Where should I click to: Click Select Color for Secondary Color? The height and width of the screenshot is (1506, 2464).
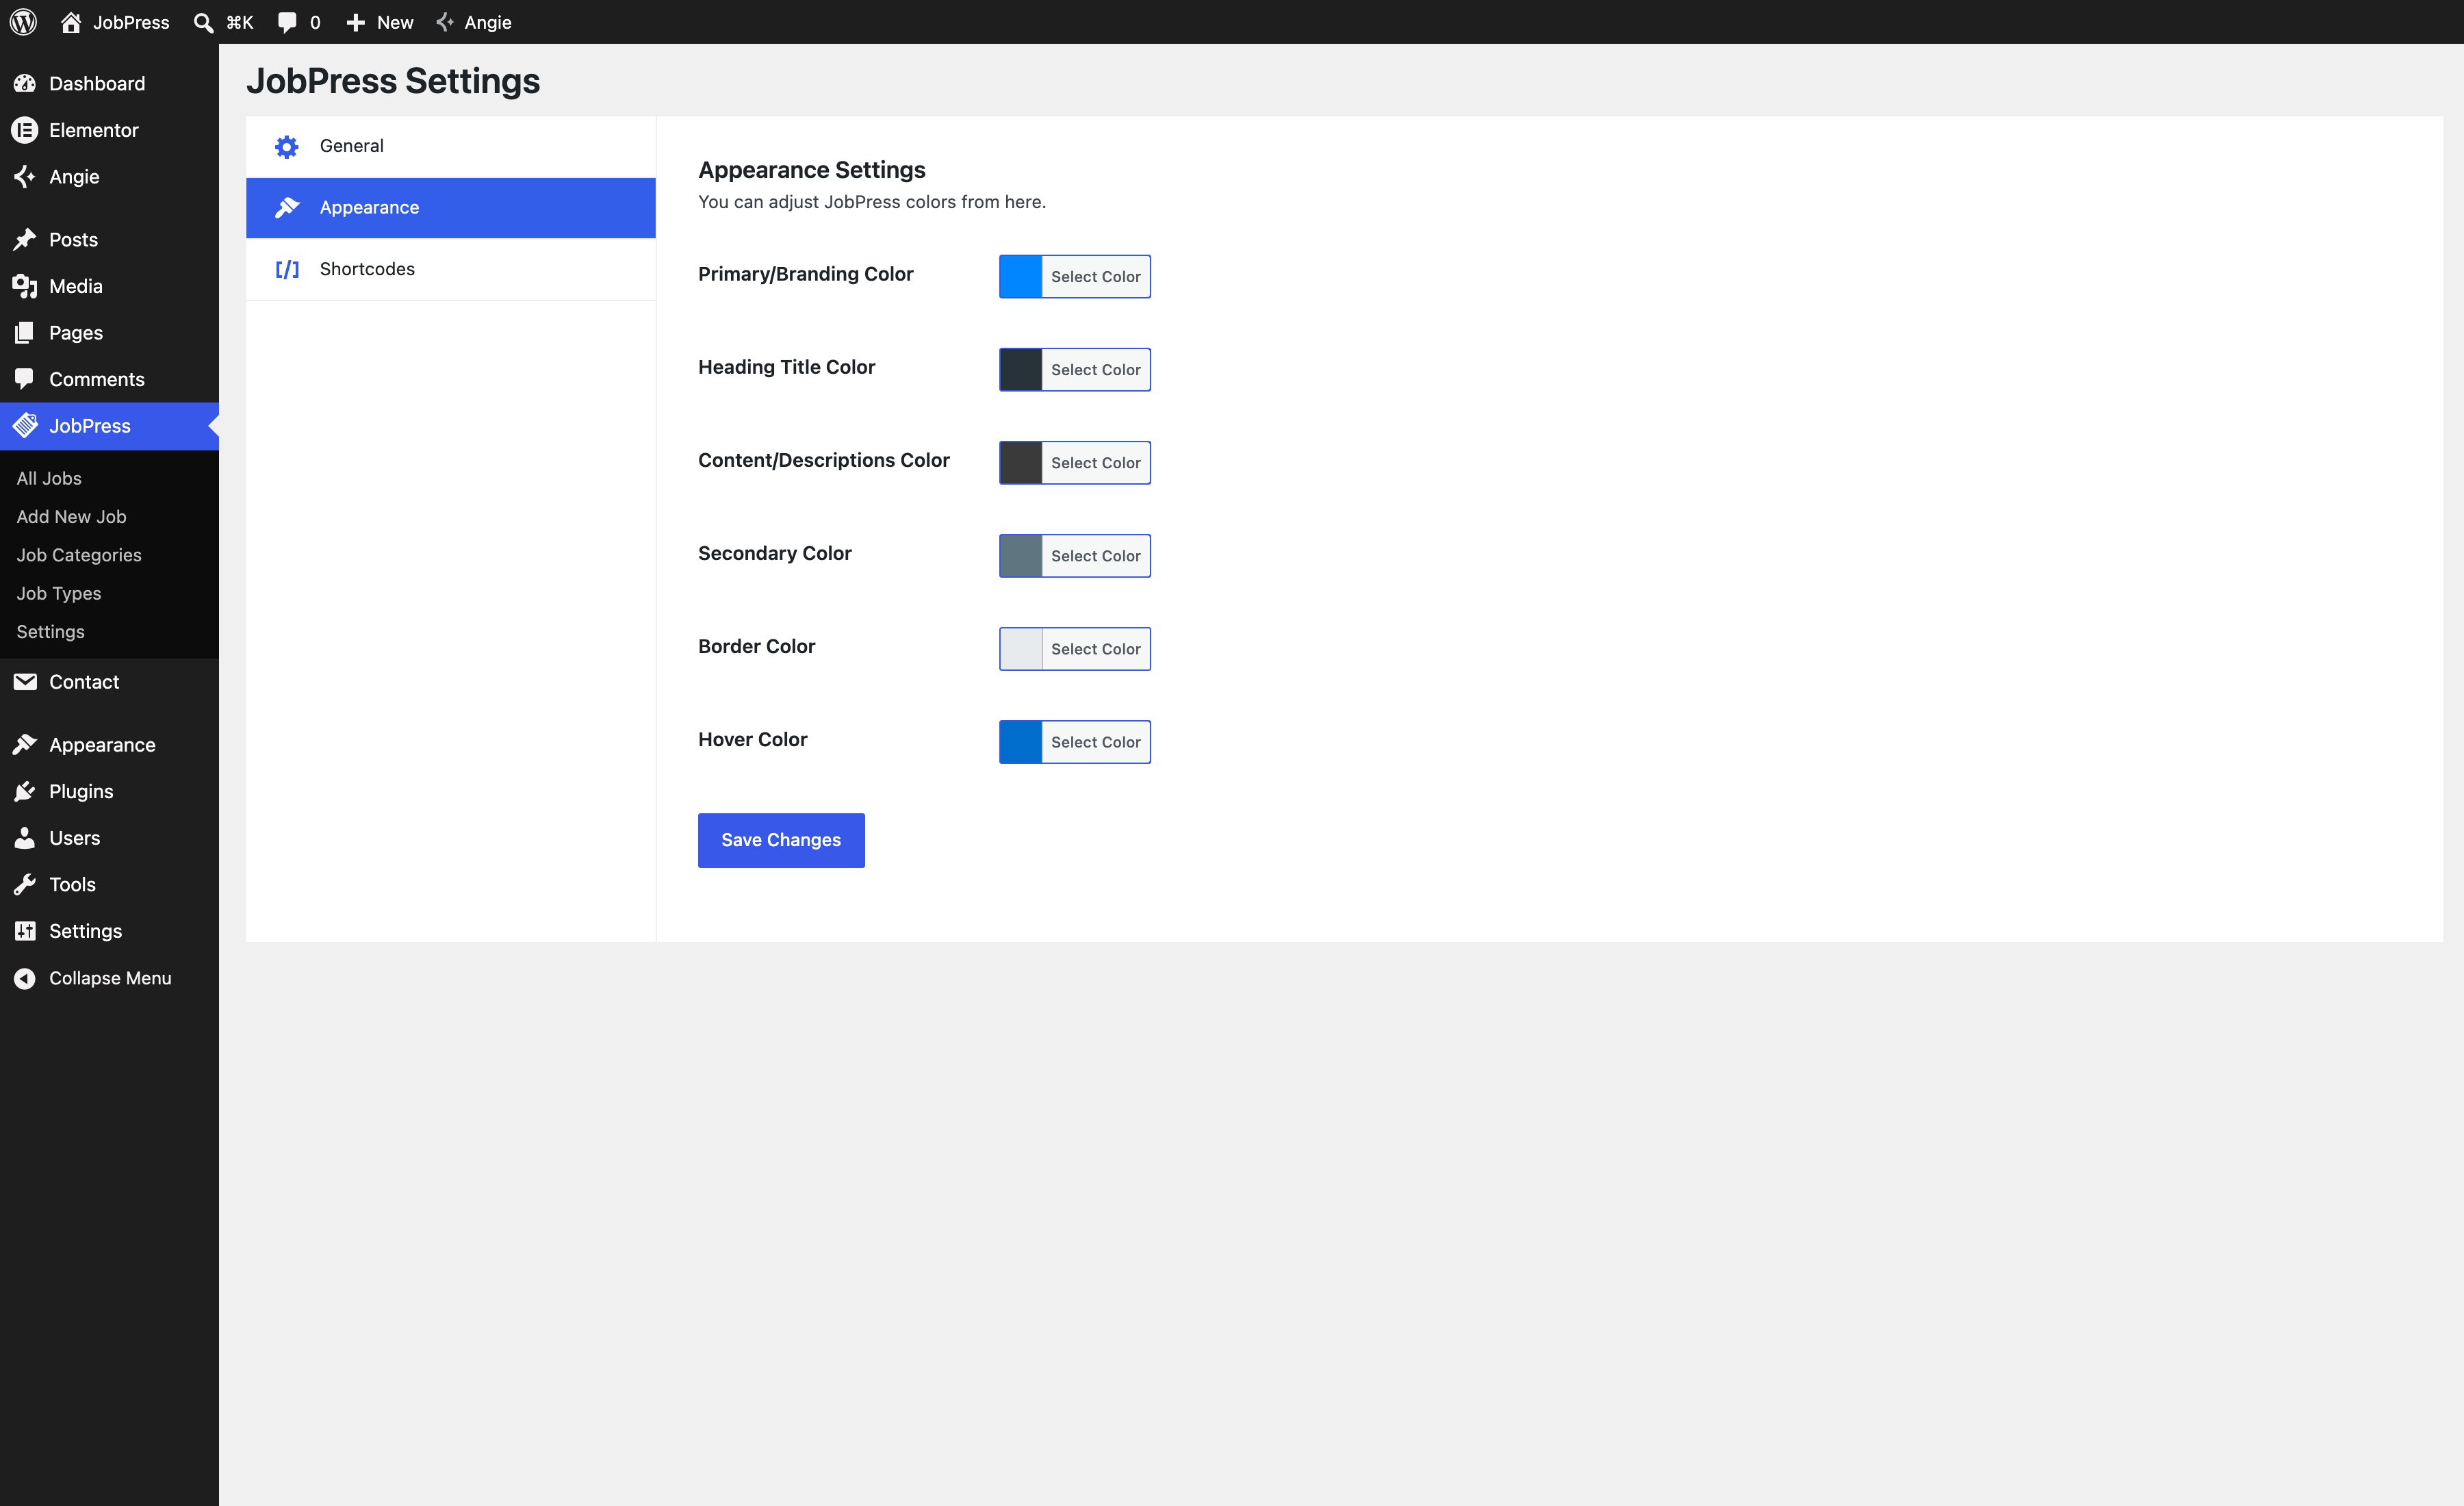(x=1096, y=556)
